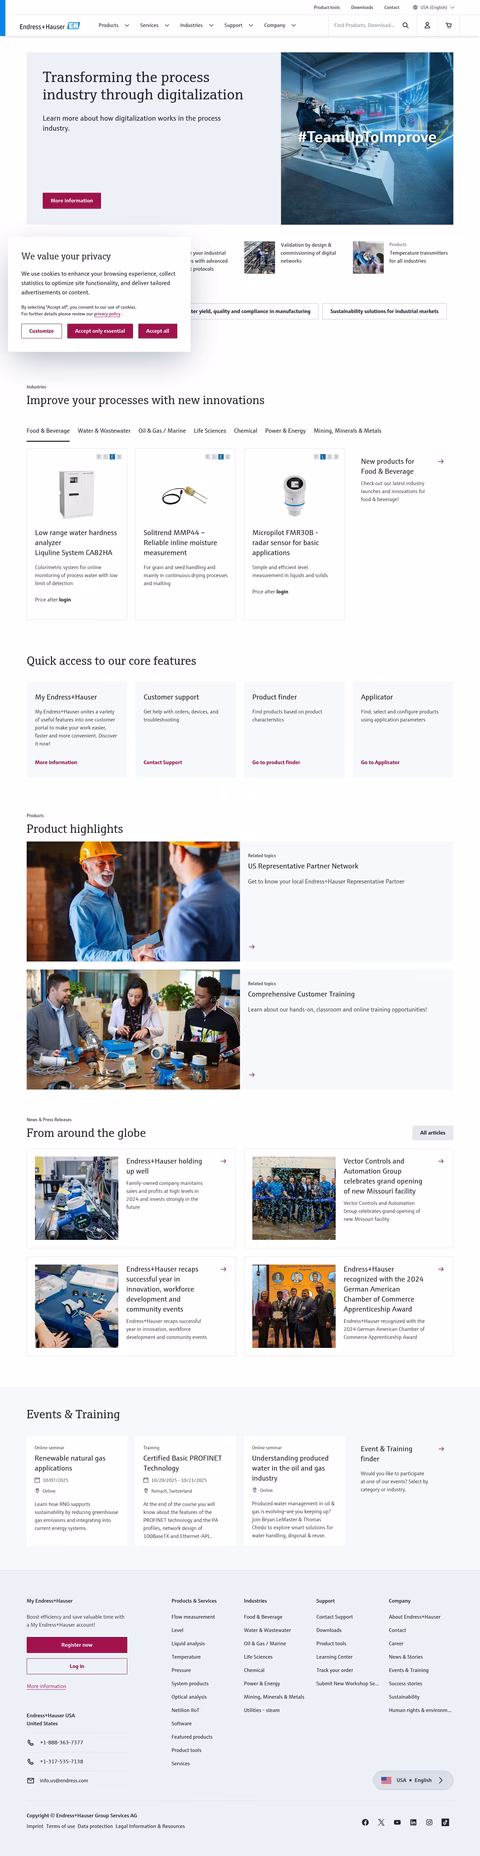Open the shopping cart icon
Viewport: 480px width, 1856px height.
[448, 25]
